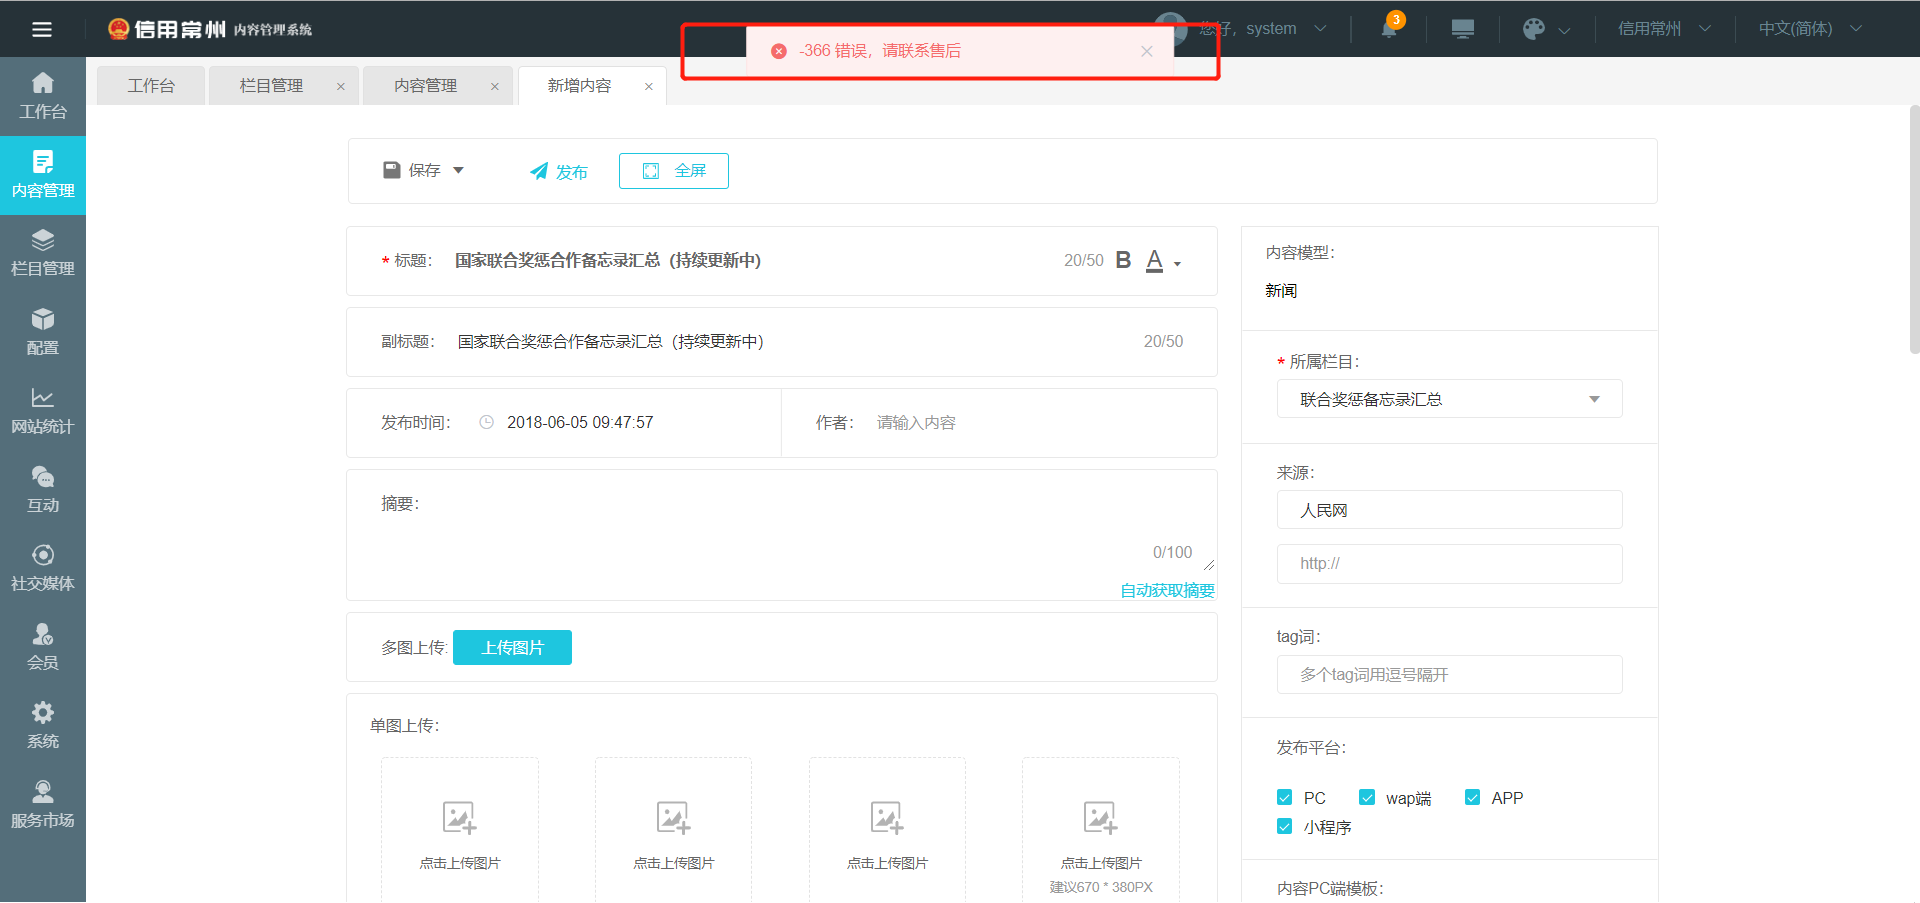Switch to the 内容管理 tab

(426, 86)
